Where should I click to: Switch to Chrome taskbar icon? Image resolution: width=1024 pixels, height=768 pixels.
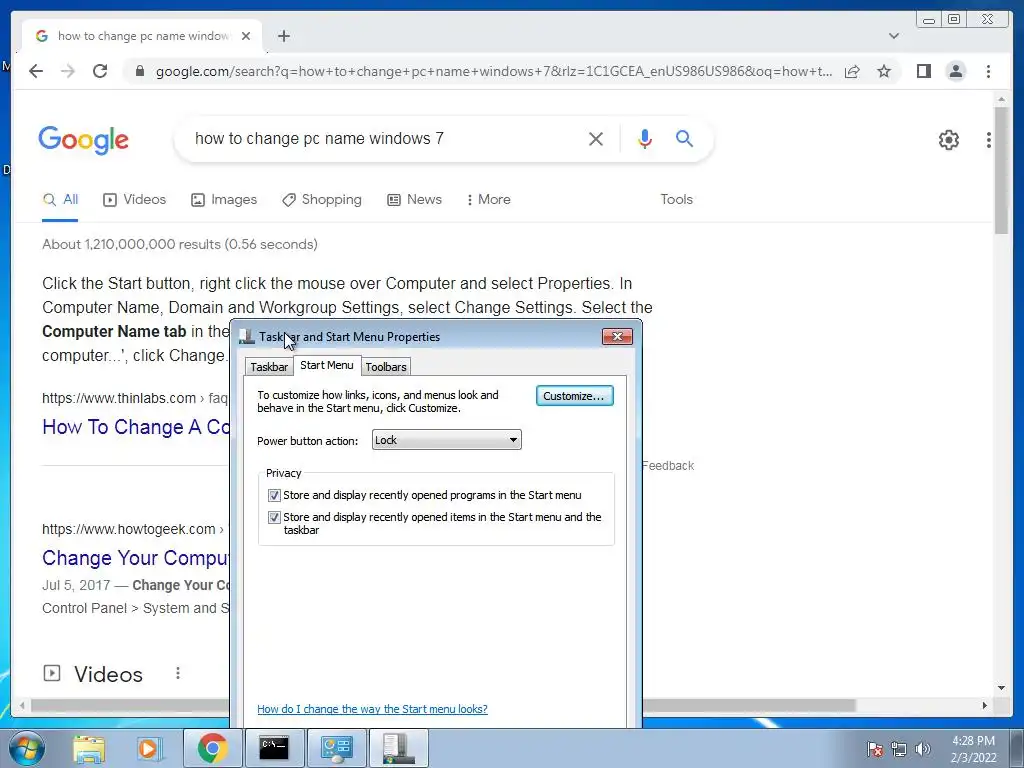coord(212,748)
